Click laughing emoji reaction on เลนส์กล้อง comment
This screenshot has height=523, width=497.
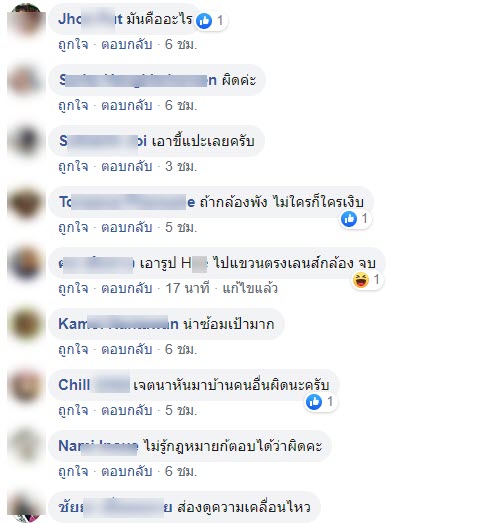(361, 280)
